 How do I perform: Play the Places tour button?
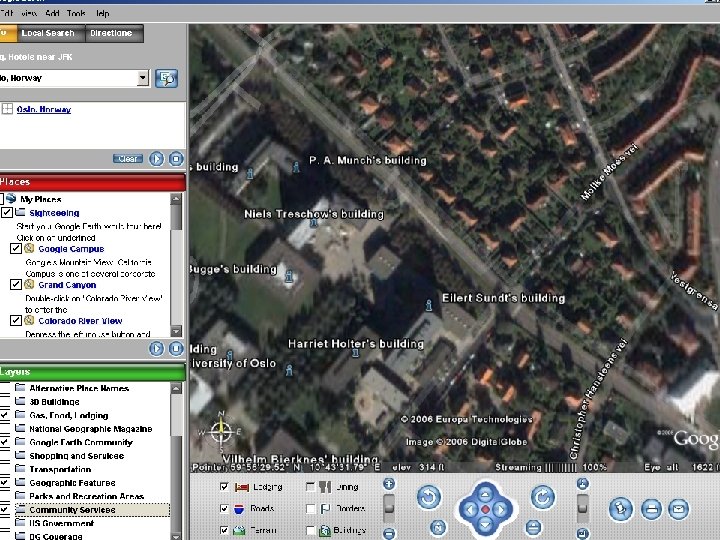point(156,349)
